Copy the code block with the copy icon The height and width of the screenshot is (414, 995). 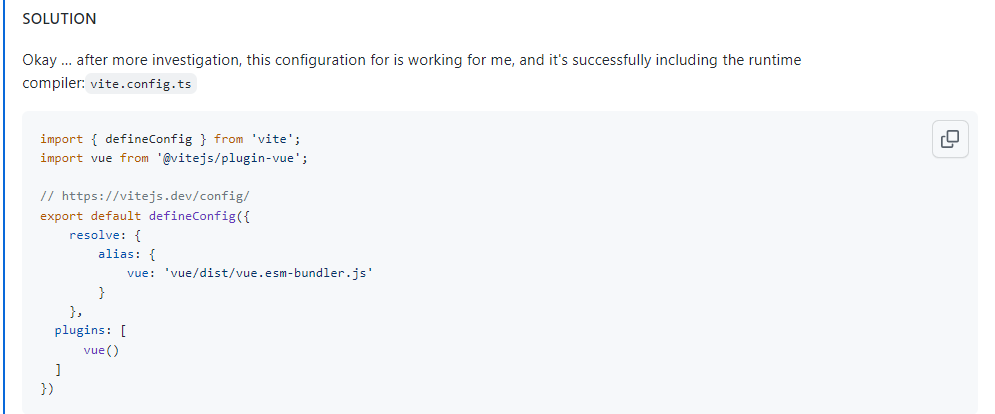click(x=950, y=139)
